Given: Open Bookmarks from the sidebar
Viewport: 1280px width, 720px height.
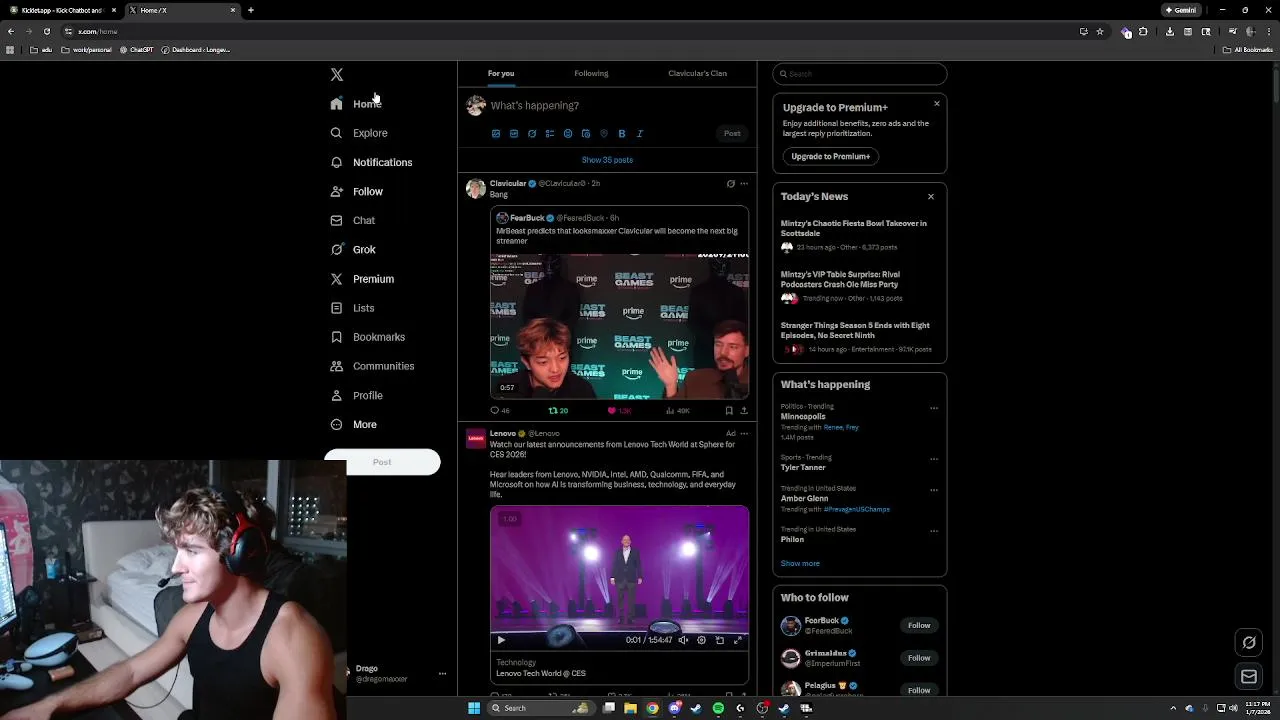Looking at the screenshot, I should tap(367, 337).
